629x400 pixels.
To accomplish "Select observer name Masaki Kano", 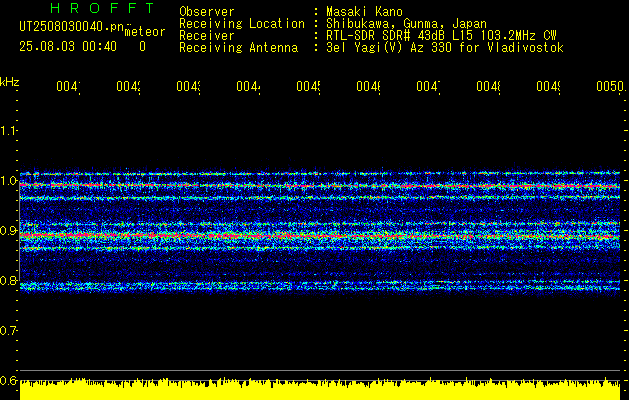I will pyautogui.click(x=364, y=11).
